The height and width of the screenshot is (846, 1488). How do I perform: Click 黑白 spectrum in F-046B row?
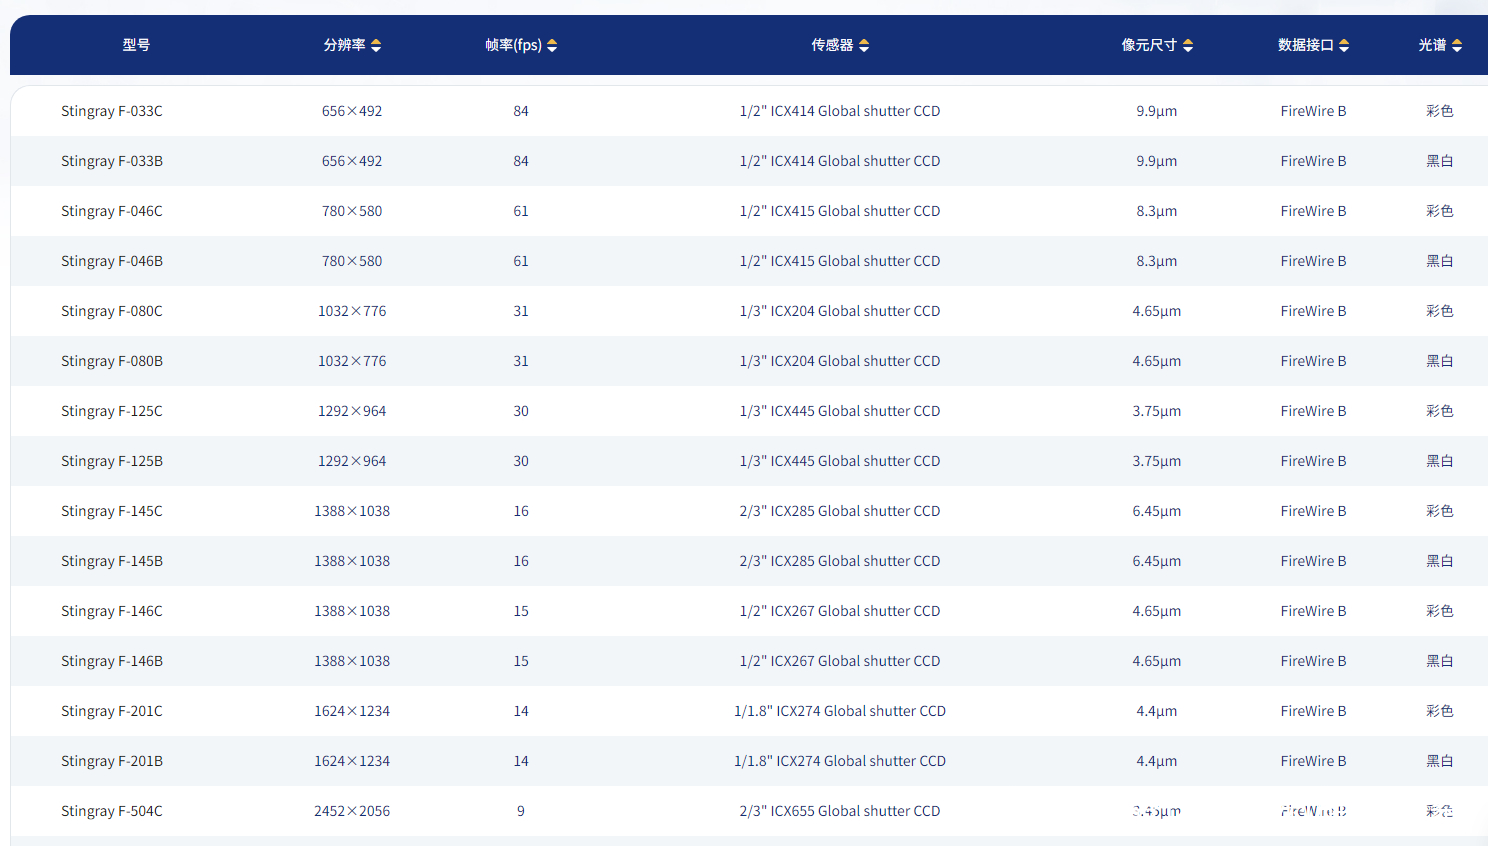click(1440, 261)
